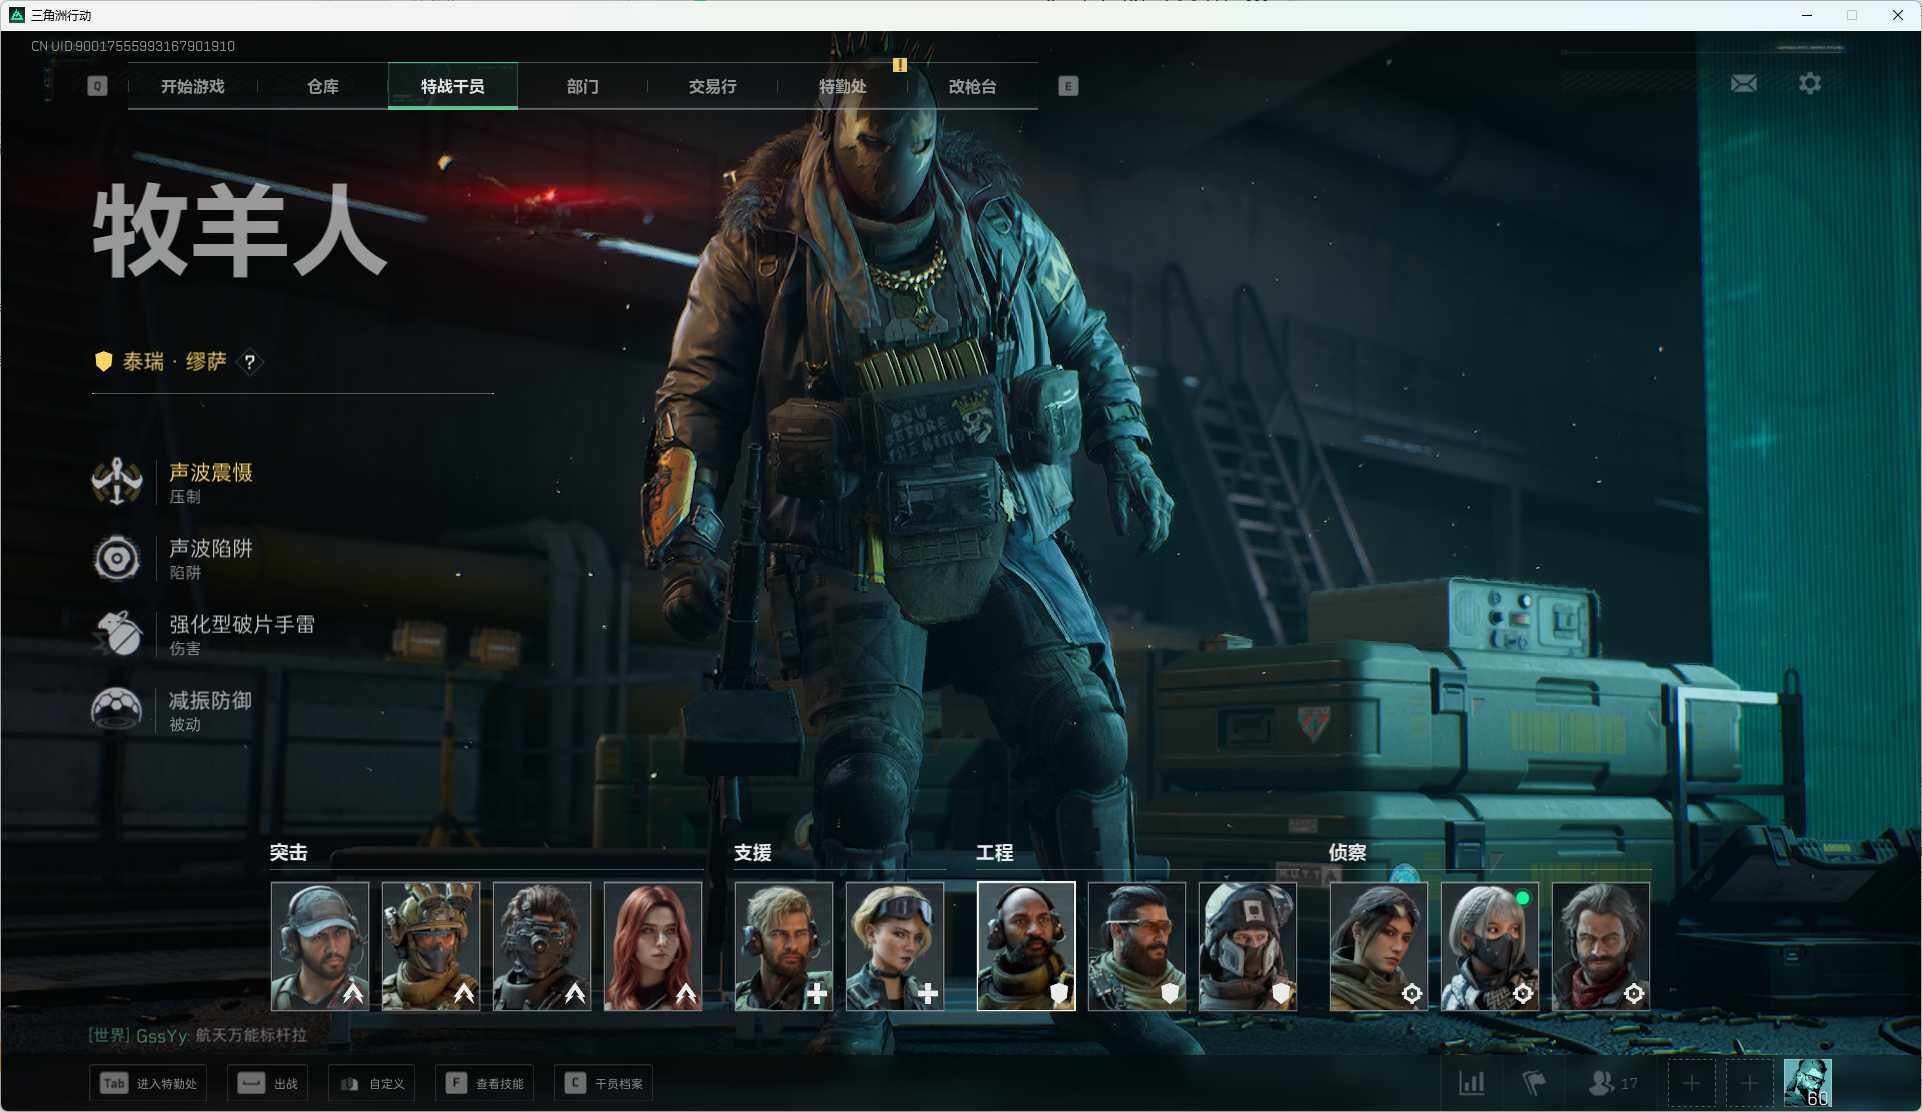Screen dimensions: 1922x1112
Task: Open the 交易行 tab
Action: point(712,86)
